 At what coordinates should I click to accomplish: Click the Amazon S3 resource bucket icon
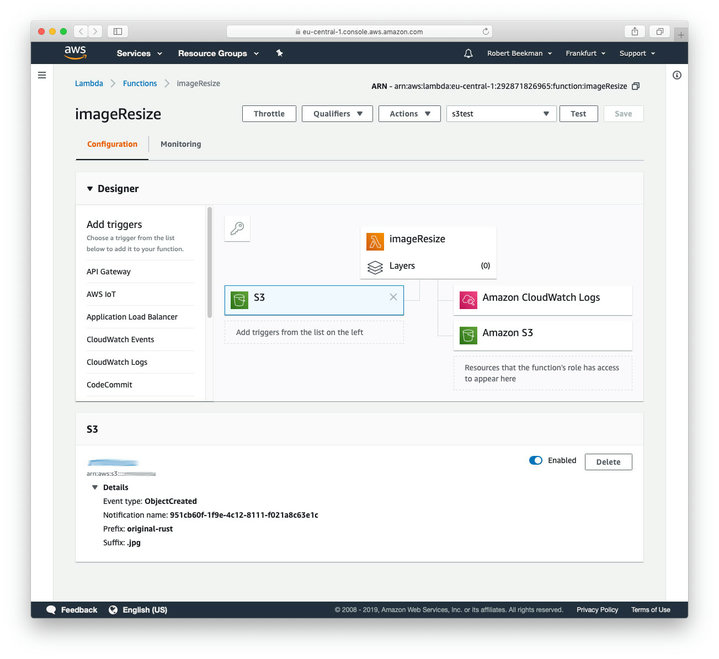click(468, 335)
